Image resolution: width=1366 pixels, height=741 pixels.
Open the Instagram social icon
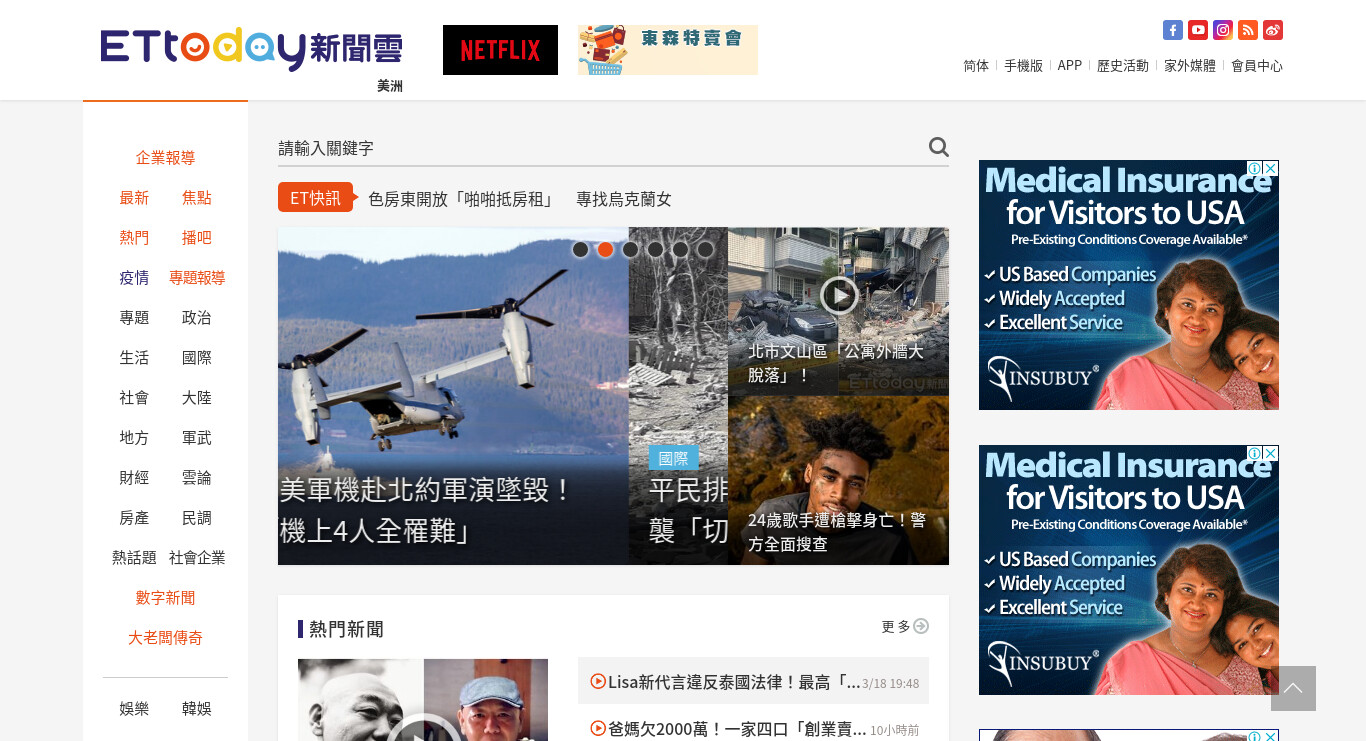point(1223,30)
